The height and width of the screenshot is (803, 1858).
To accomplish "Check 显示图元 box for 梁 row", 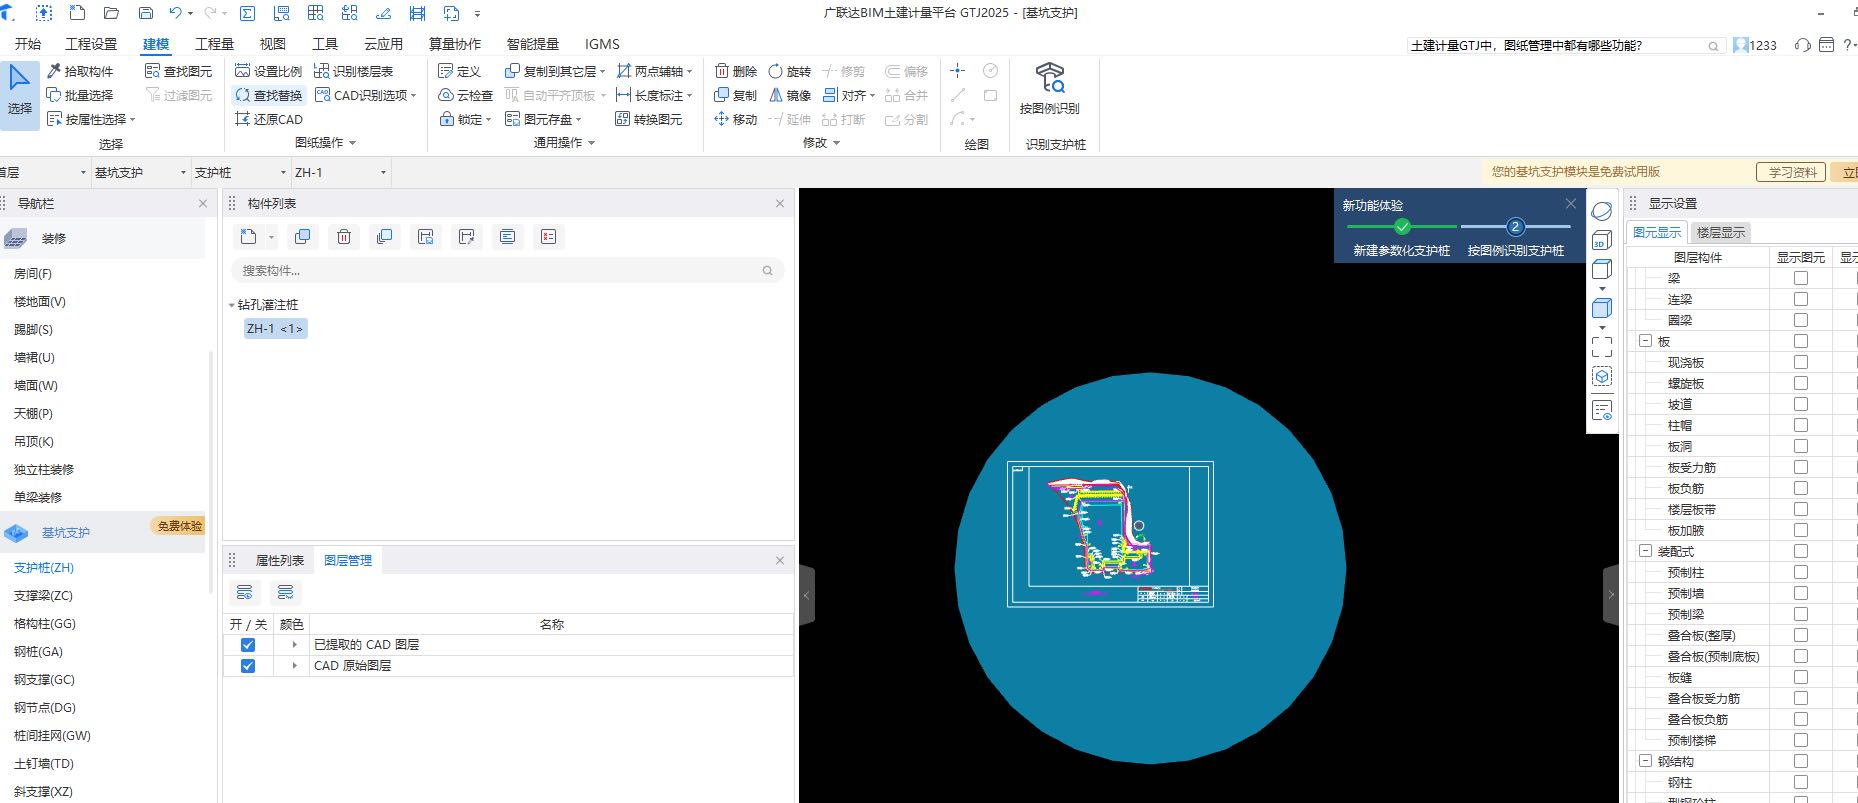I will tap(1801, 278).
